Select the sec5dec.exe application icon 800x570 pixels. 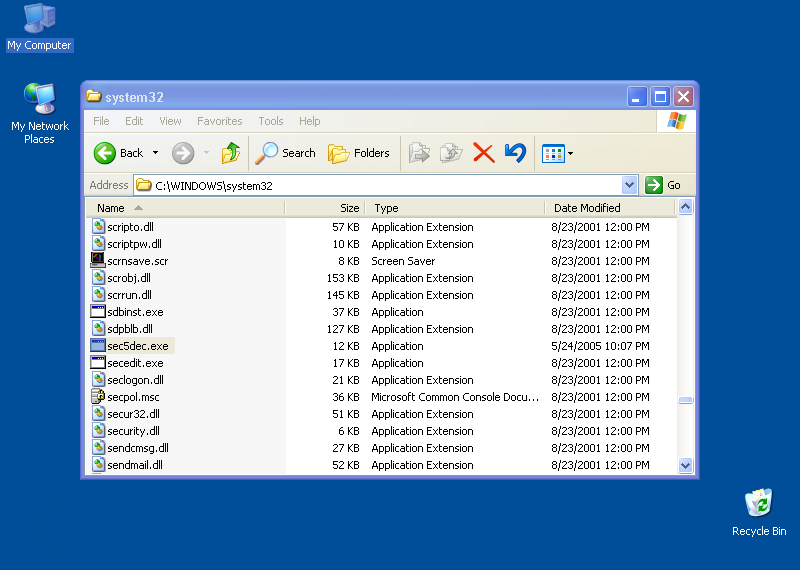coord(97,345)
